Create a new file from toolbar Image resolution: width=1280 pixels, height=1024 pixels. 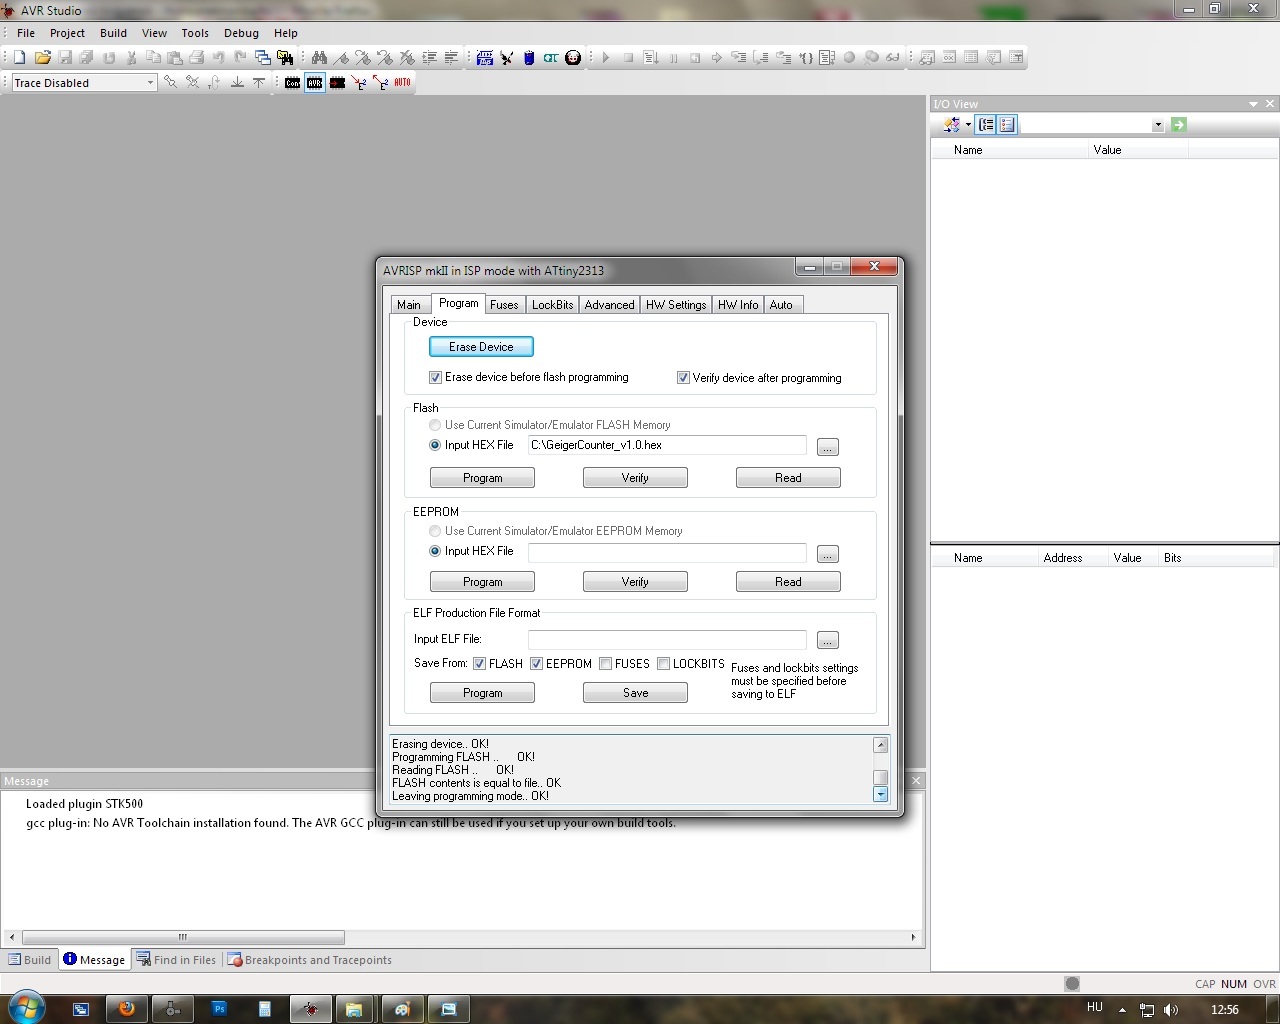[x=19, y=58]
